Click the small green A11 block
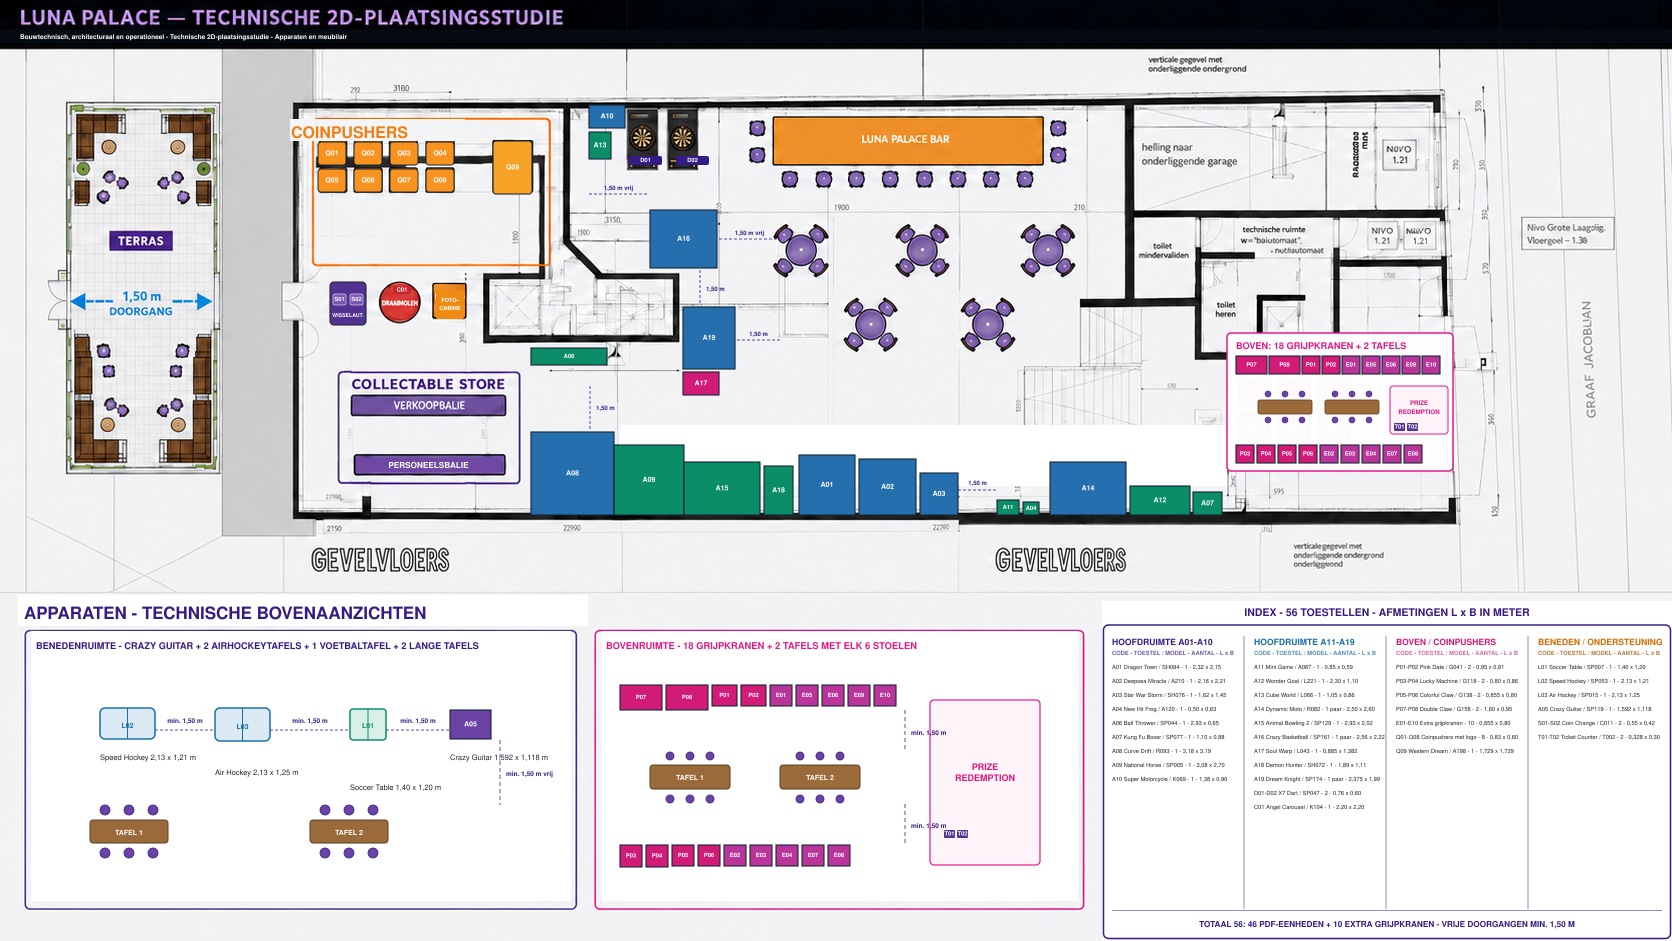 pos(1008,507)
